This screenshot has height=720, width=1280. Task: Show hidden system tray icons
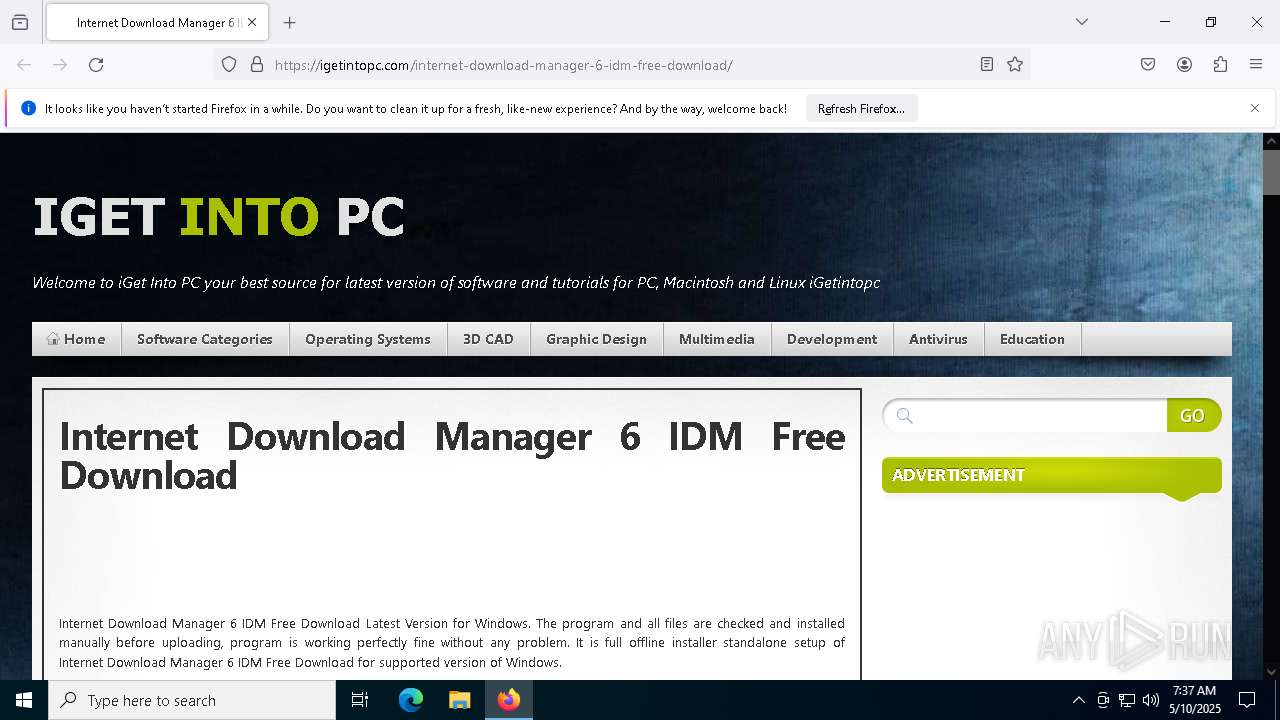(1078, 700)
